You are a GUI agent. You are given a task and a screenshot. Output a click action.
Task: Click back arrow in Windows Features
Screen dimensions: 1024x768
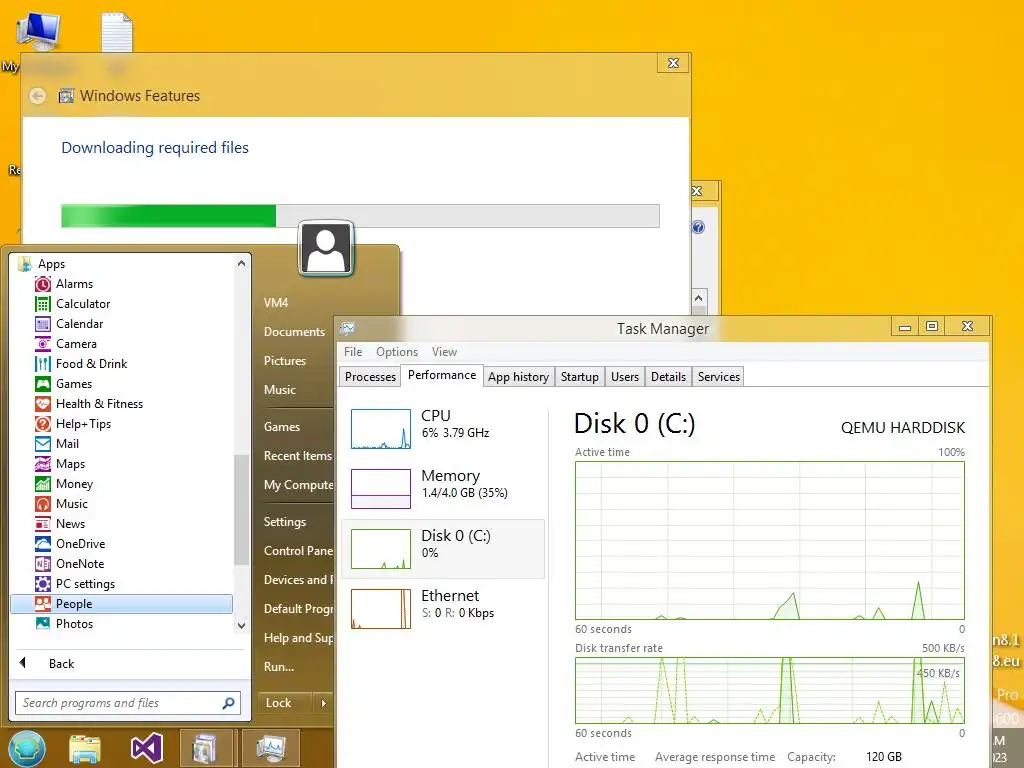click(38, 96)
